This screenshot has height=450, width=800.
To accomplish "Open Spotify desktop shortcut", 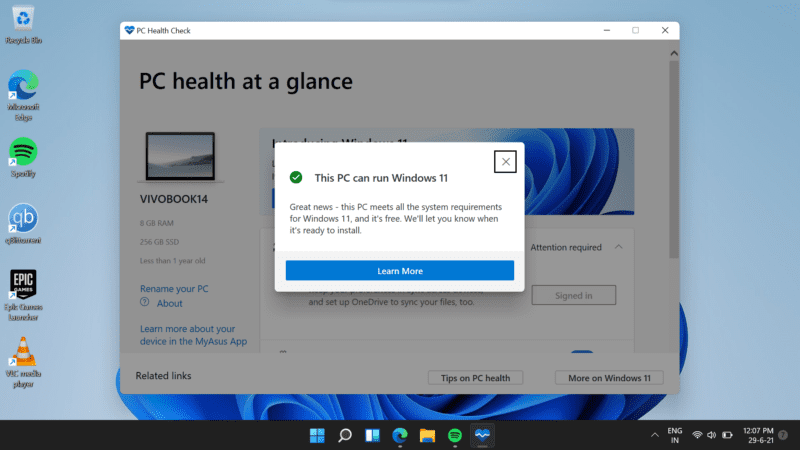I will 23,157.
